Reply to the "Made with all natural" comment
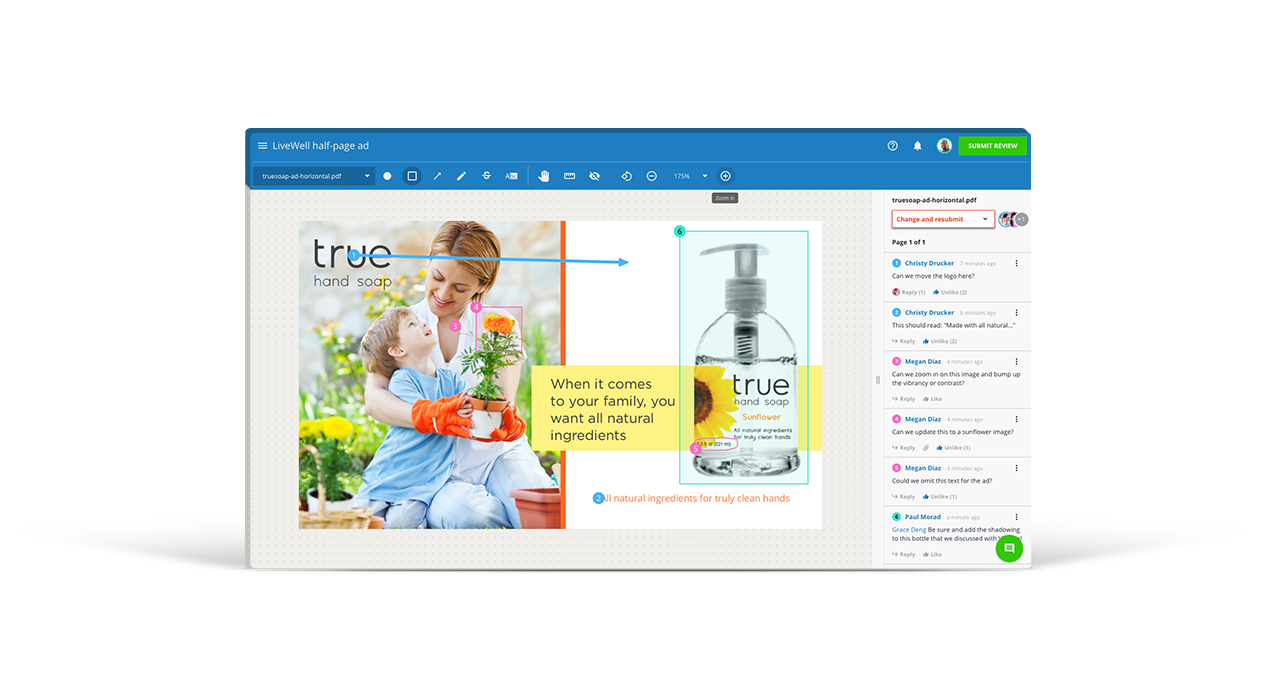Screen dimensions: 1280x700 [904, 341]
